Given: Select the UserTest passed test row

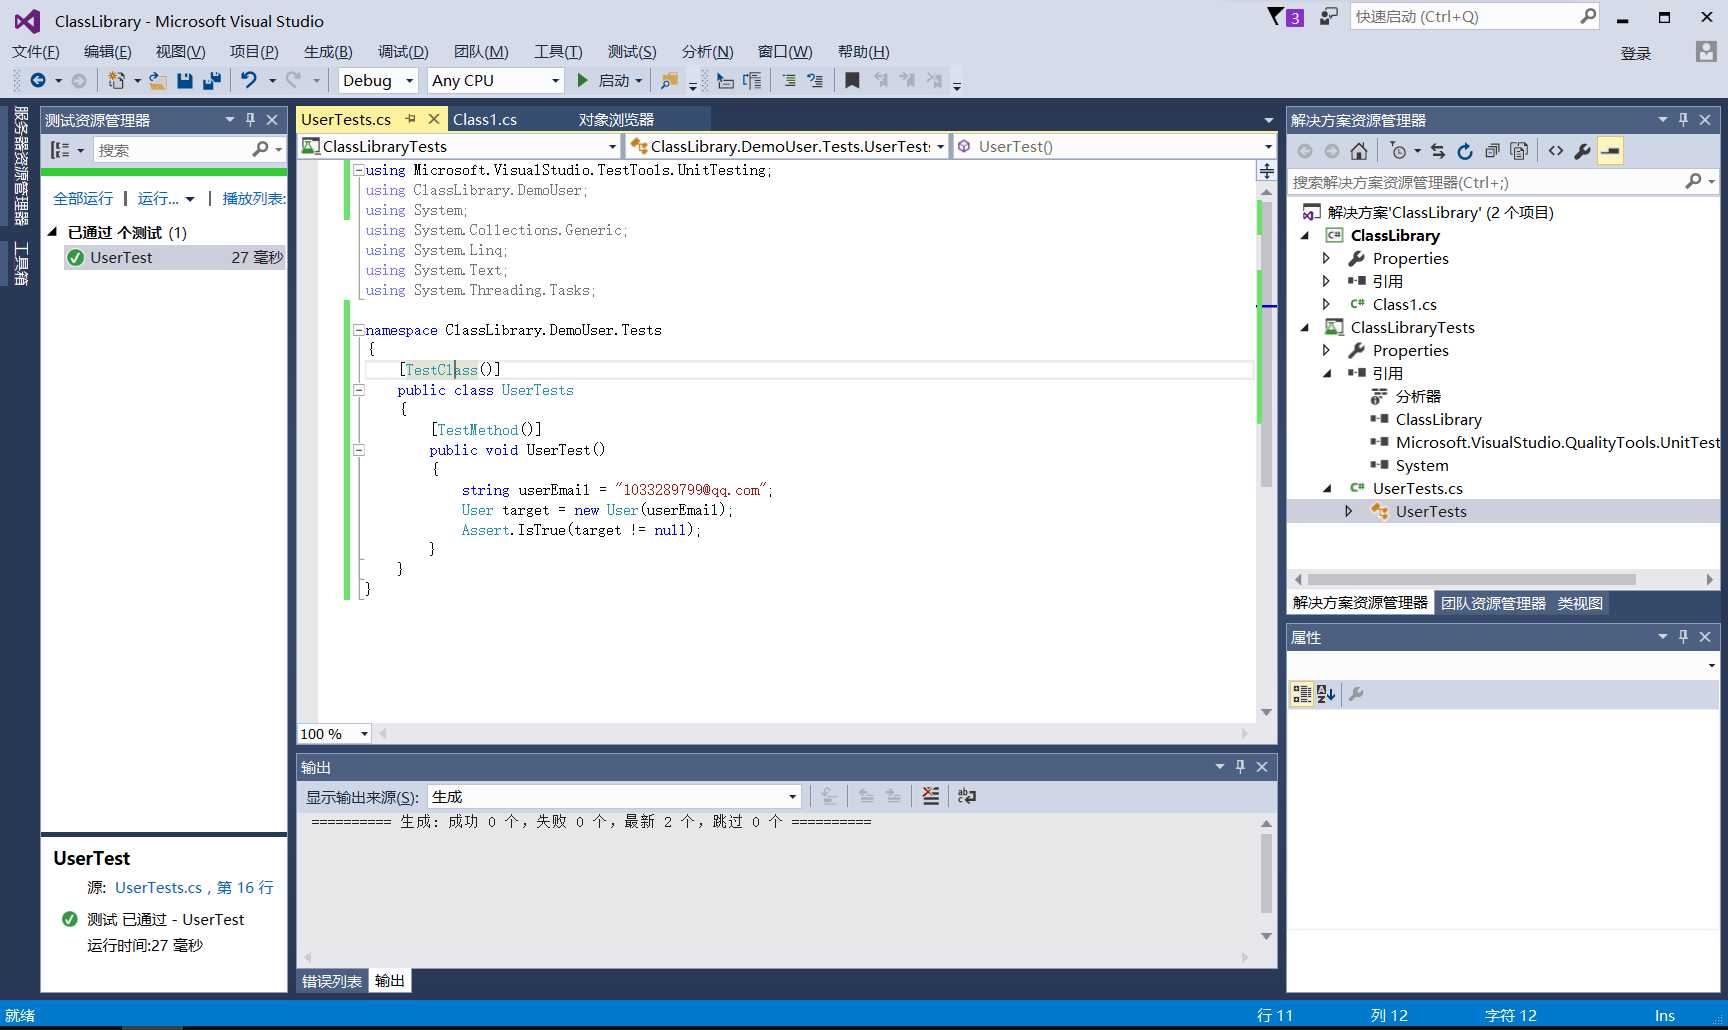Looking at the screenshot, I should pyautogui.click(x=175, y=257).
